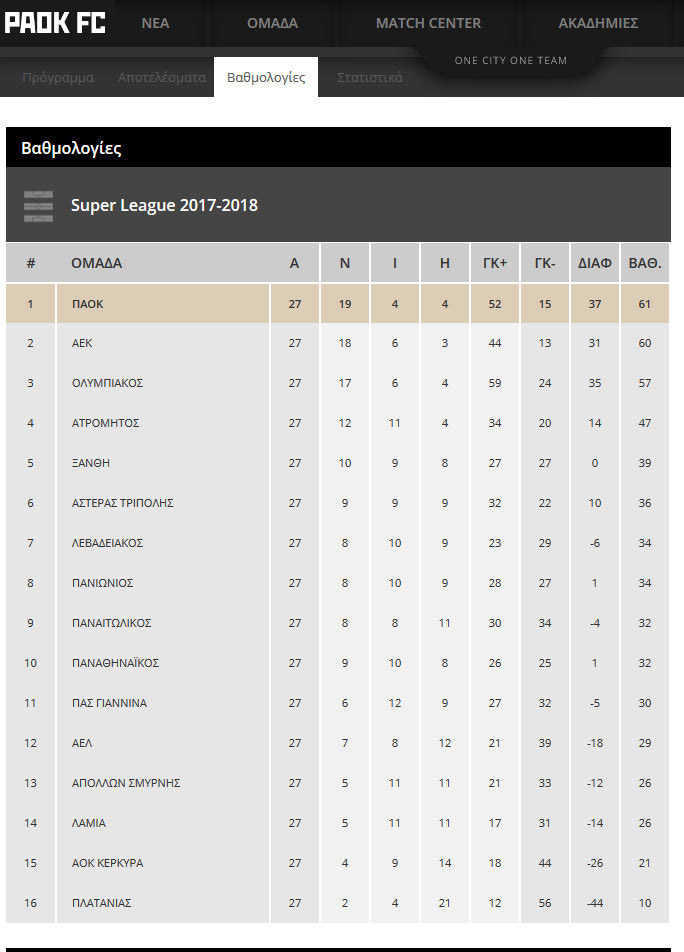Click the Super League table icon
This screenshot has height=952, width=684.
coord(38,205)
